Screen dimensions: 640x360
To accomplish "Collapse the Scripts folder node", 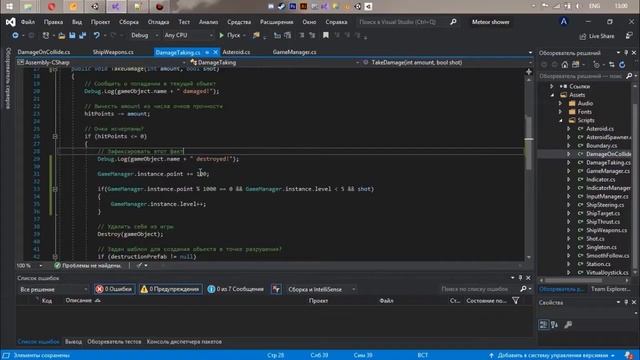I will pyautogui.click(x=560, y=120).
